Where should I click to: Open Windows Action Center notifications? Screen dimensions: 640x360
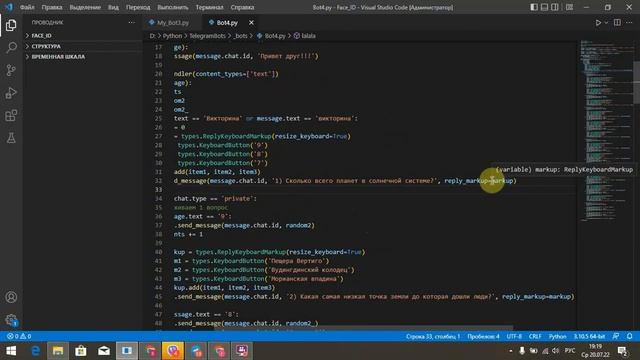pyautogui.click(x=623, y=351)
